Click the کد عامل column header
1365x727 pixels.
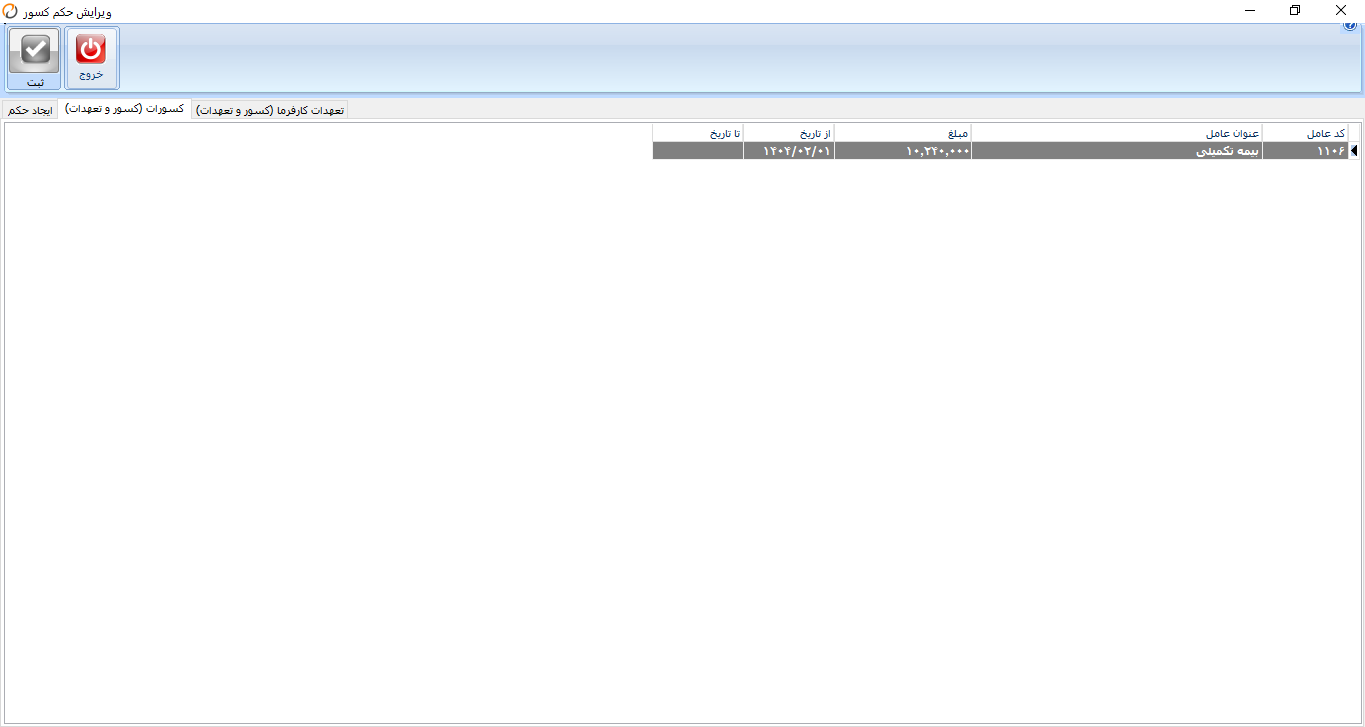pos(1305,133)
